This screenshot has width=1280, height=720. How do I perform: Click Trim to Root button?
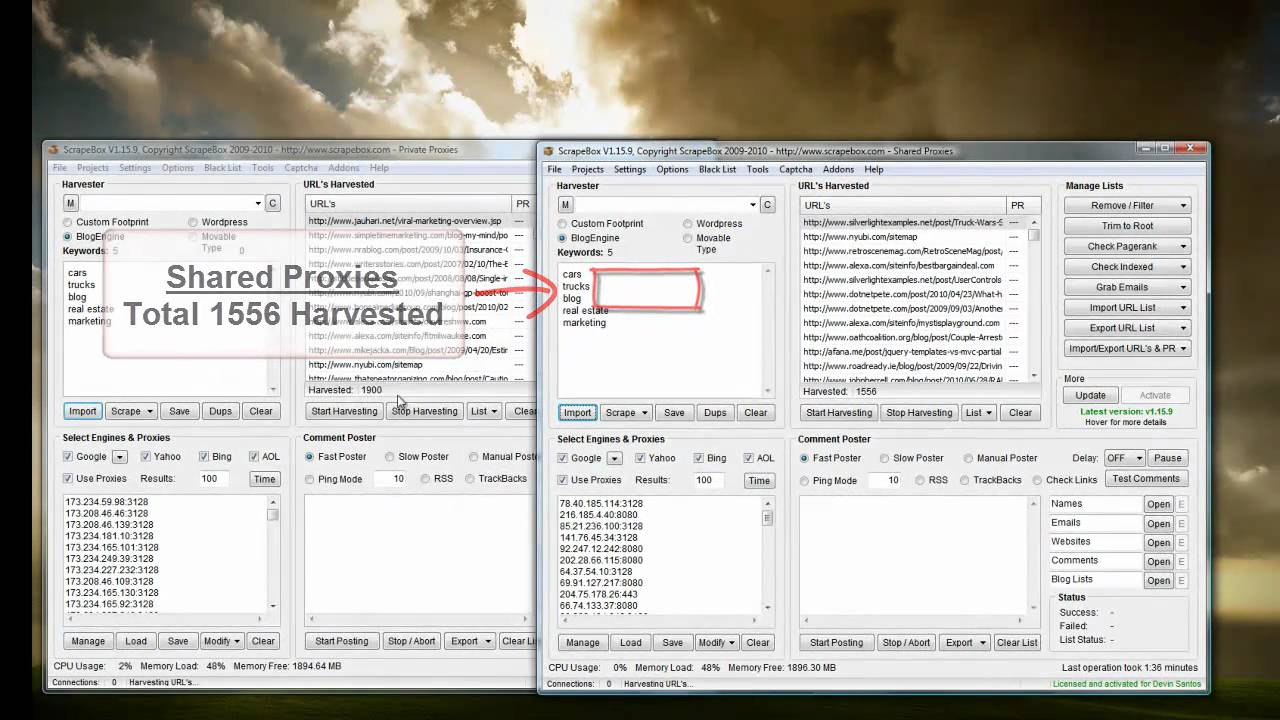click(1127, 226)
